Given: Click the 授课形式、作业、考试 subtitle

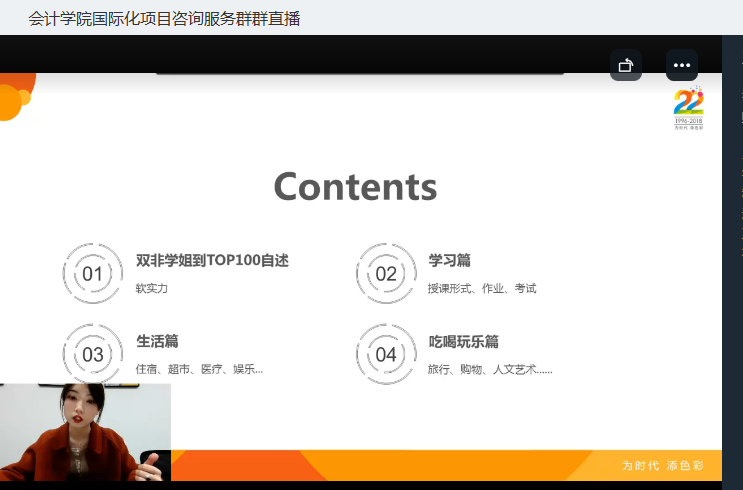Looking at the screenshot, I should [x=482, y=288].
